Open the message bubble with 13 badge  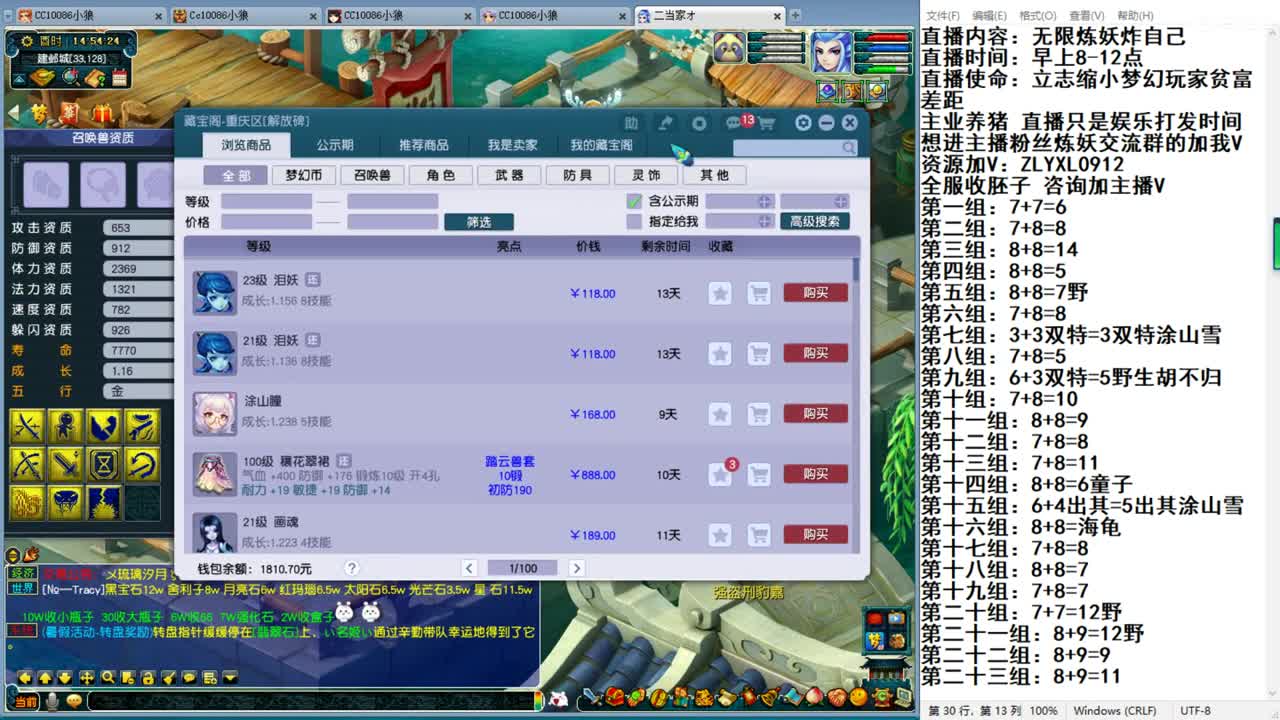click(737, 123)
